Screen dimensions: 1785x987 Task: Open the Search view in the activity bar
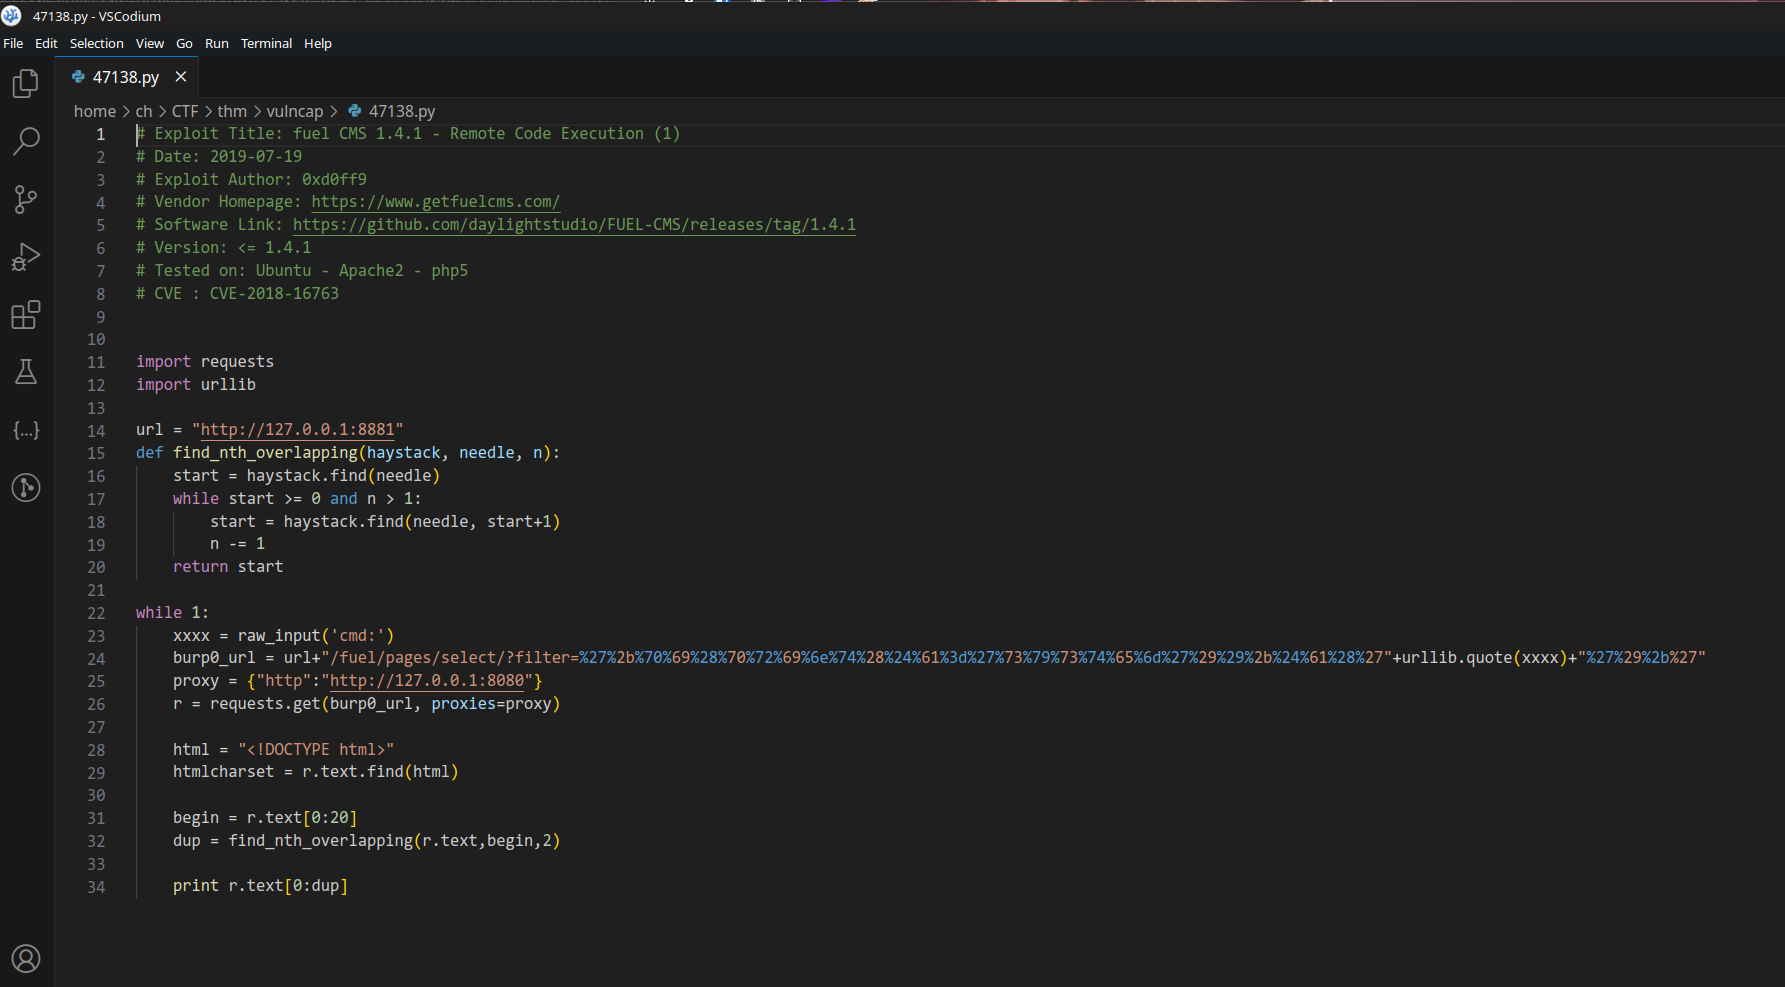click(26, 141)
